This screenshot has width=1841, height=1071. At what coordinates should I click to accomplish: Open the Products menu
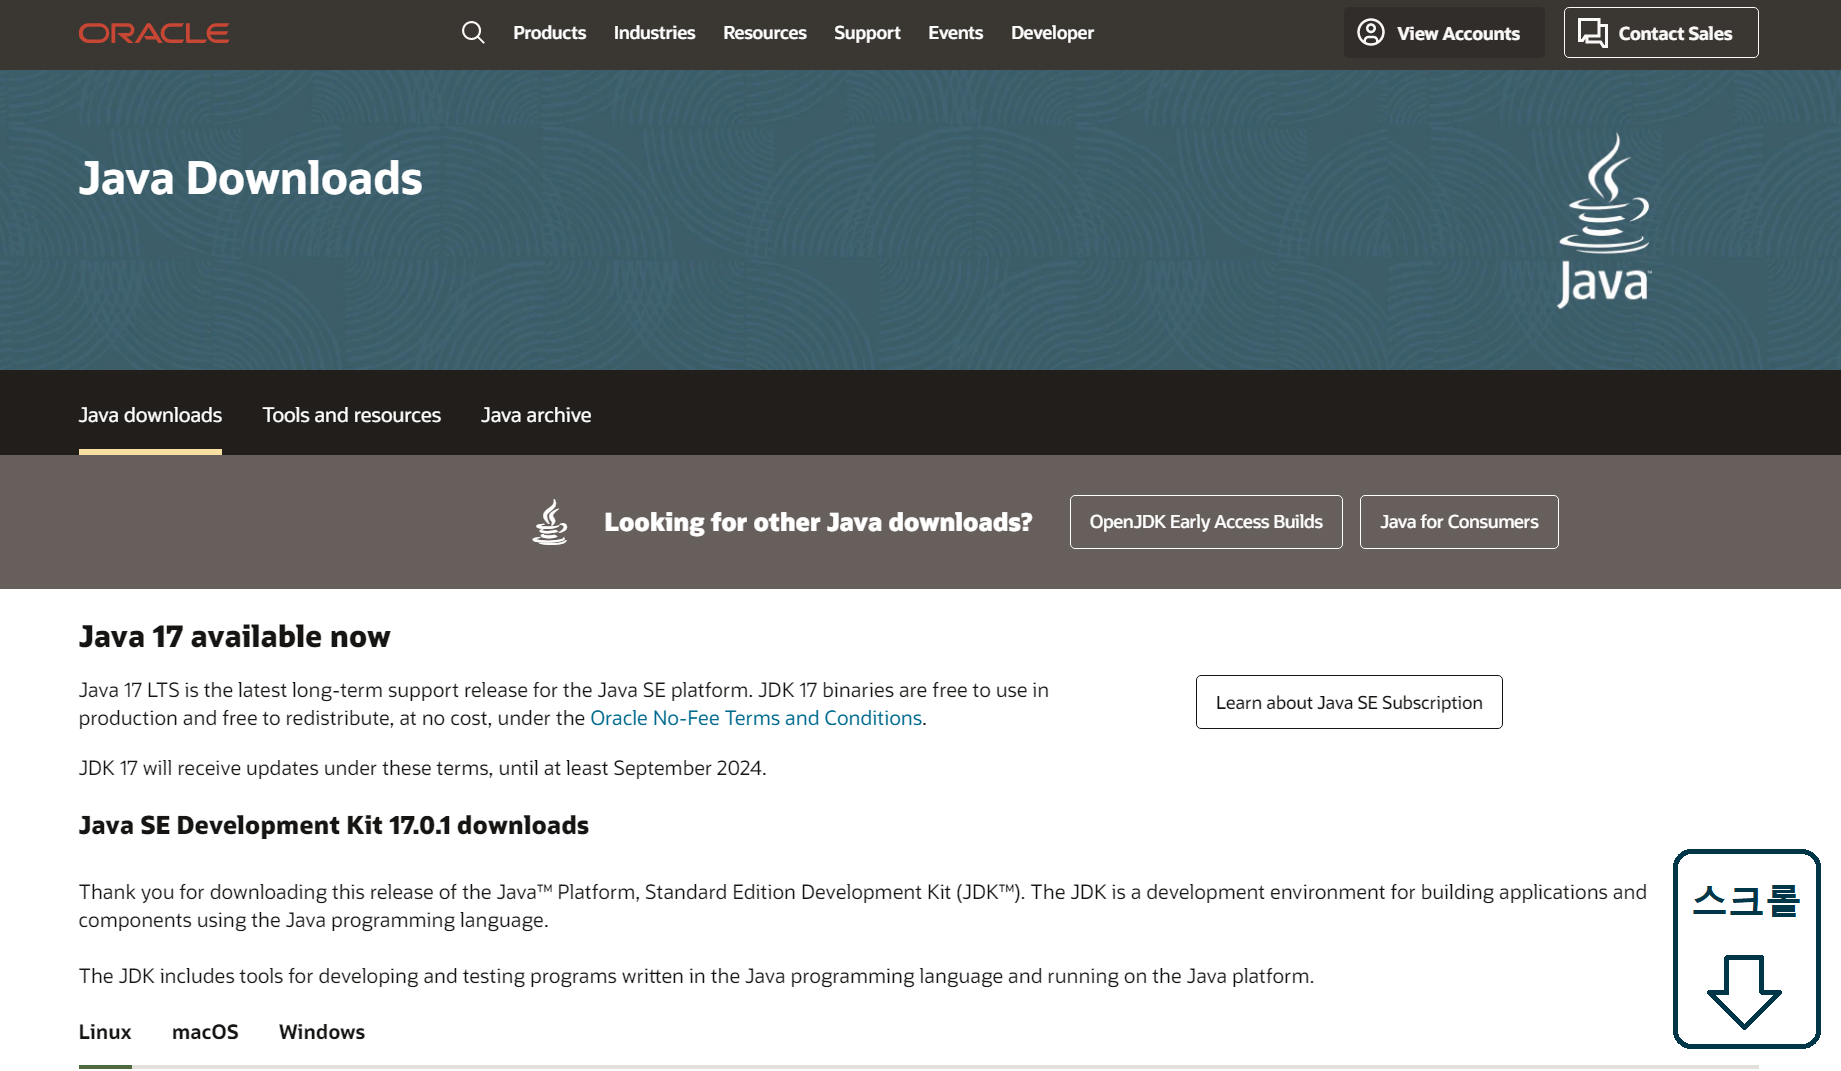[549, 33]
